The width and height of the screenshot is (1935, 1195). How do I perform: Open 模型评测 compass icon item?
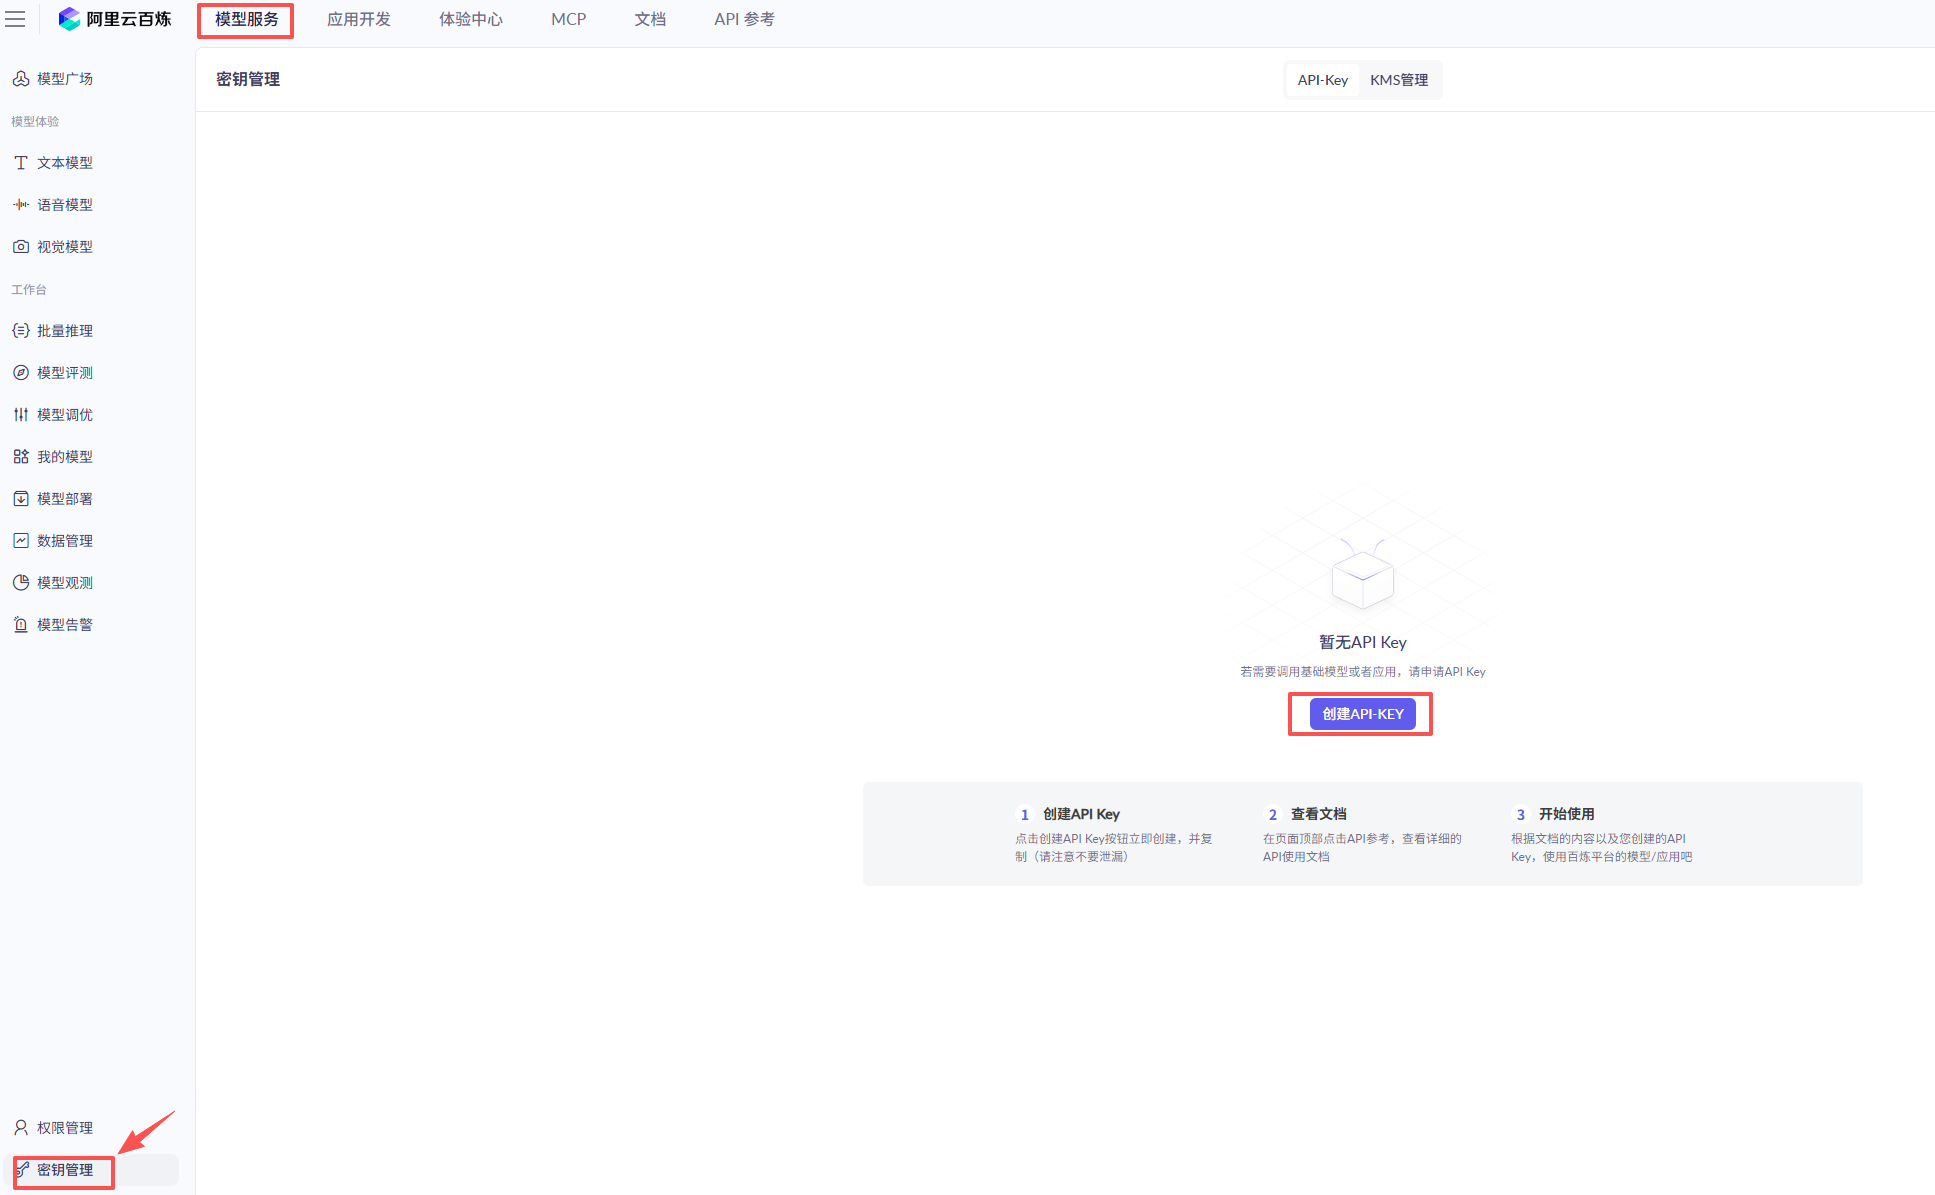pos(21,373)
